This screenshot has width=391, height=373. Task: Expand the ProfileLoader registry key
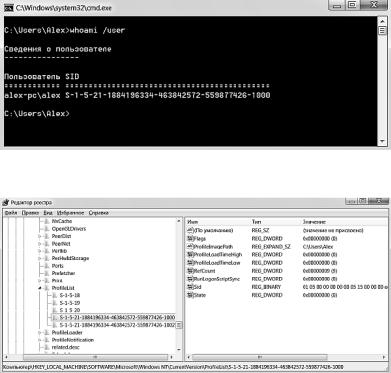click(40, 333)
